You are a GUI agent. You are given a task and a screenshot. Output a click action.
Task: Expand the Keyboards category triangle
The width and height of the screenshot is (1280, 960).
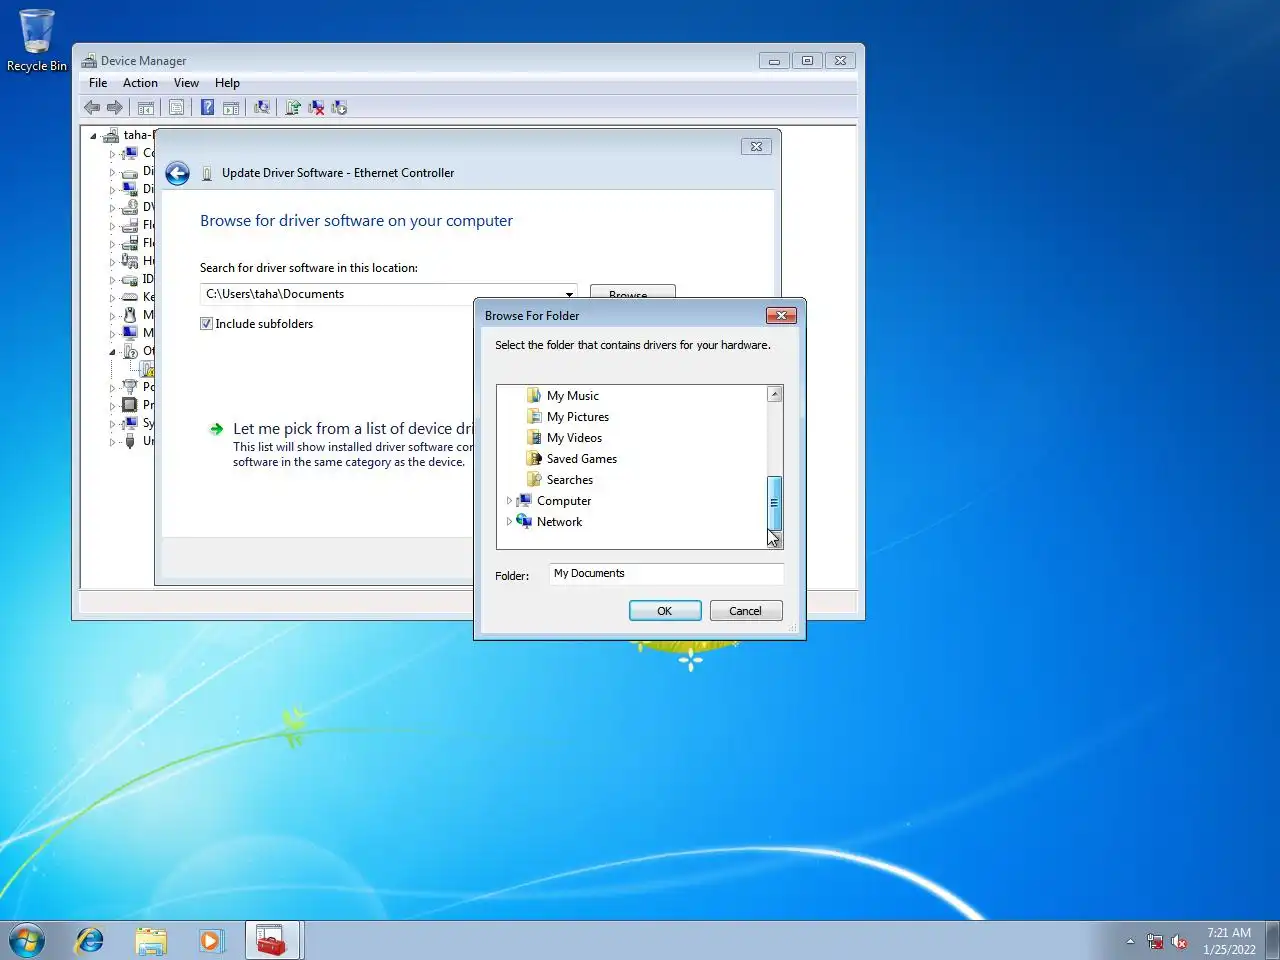pyautogui.click(x=112, y=297)
